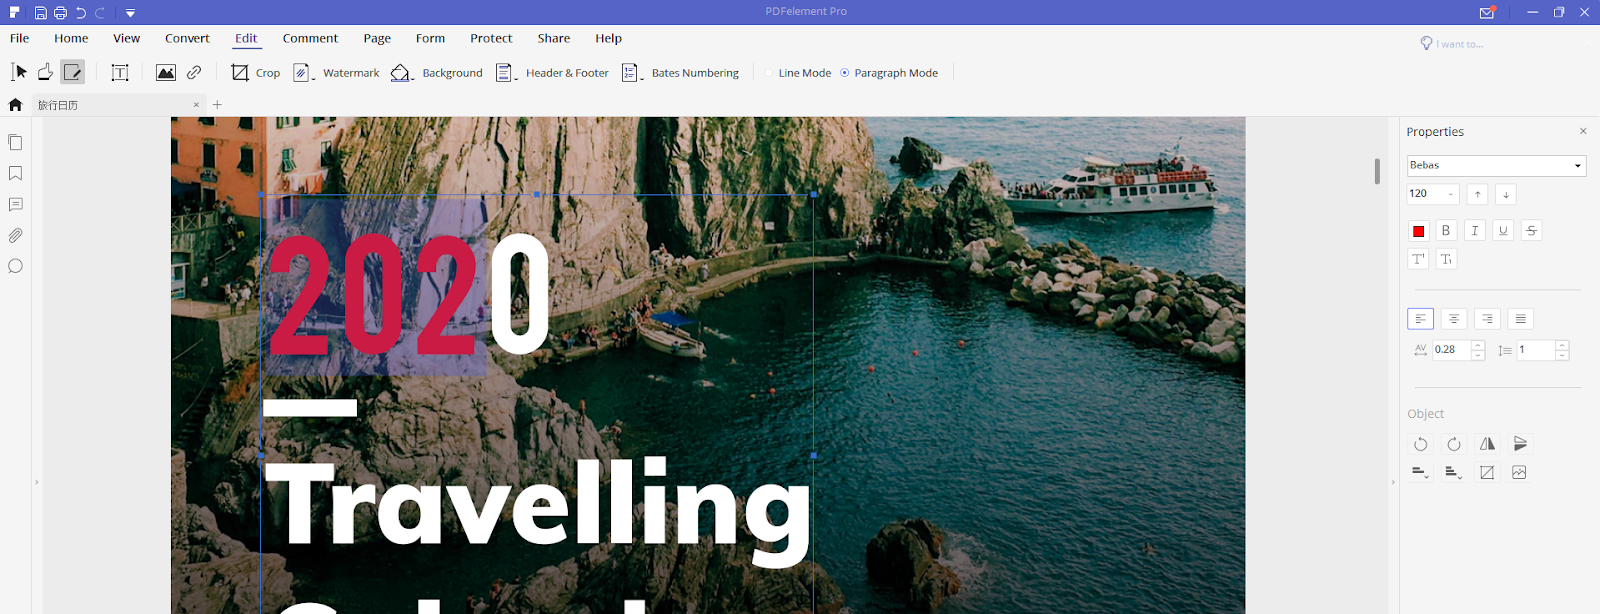The width and height of the screenshot is (1600, 614).
Task: Toggle Italic formatting
Action: pyautogui.click(x=1474, y=231)
